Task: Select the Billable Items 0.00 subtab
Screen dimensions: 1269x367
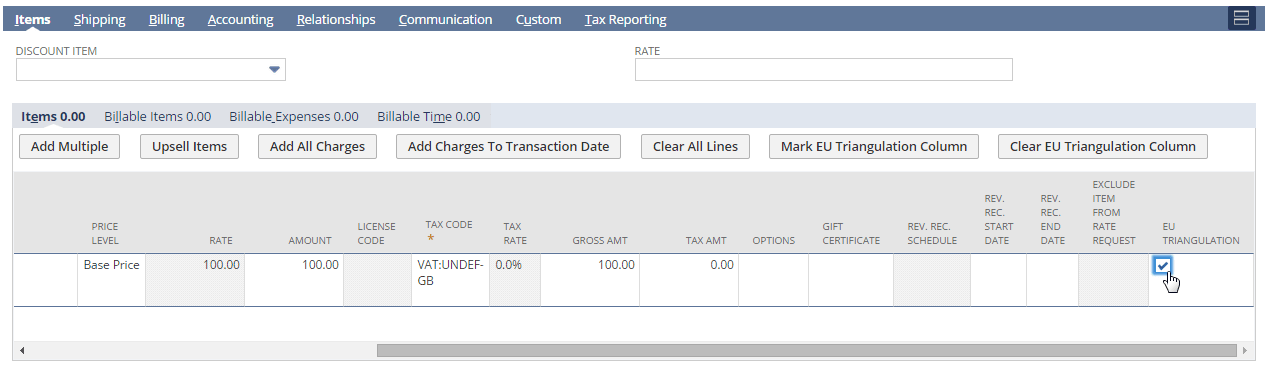Action: click(x=157, y=116)
